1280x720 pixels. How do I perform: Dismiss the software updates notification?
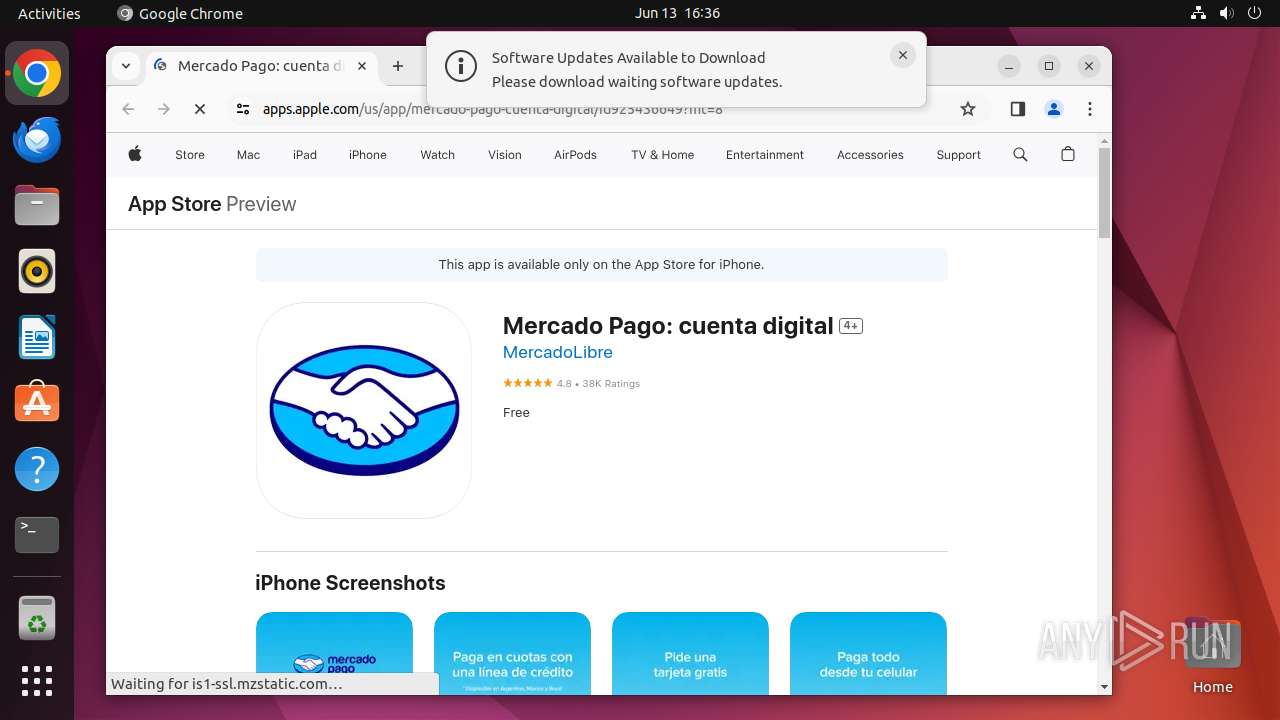coord(903,56)
